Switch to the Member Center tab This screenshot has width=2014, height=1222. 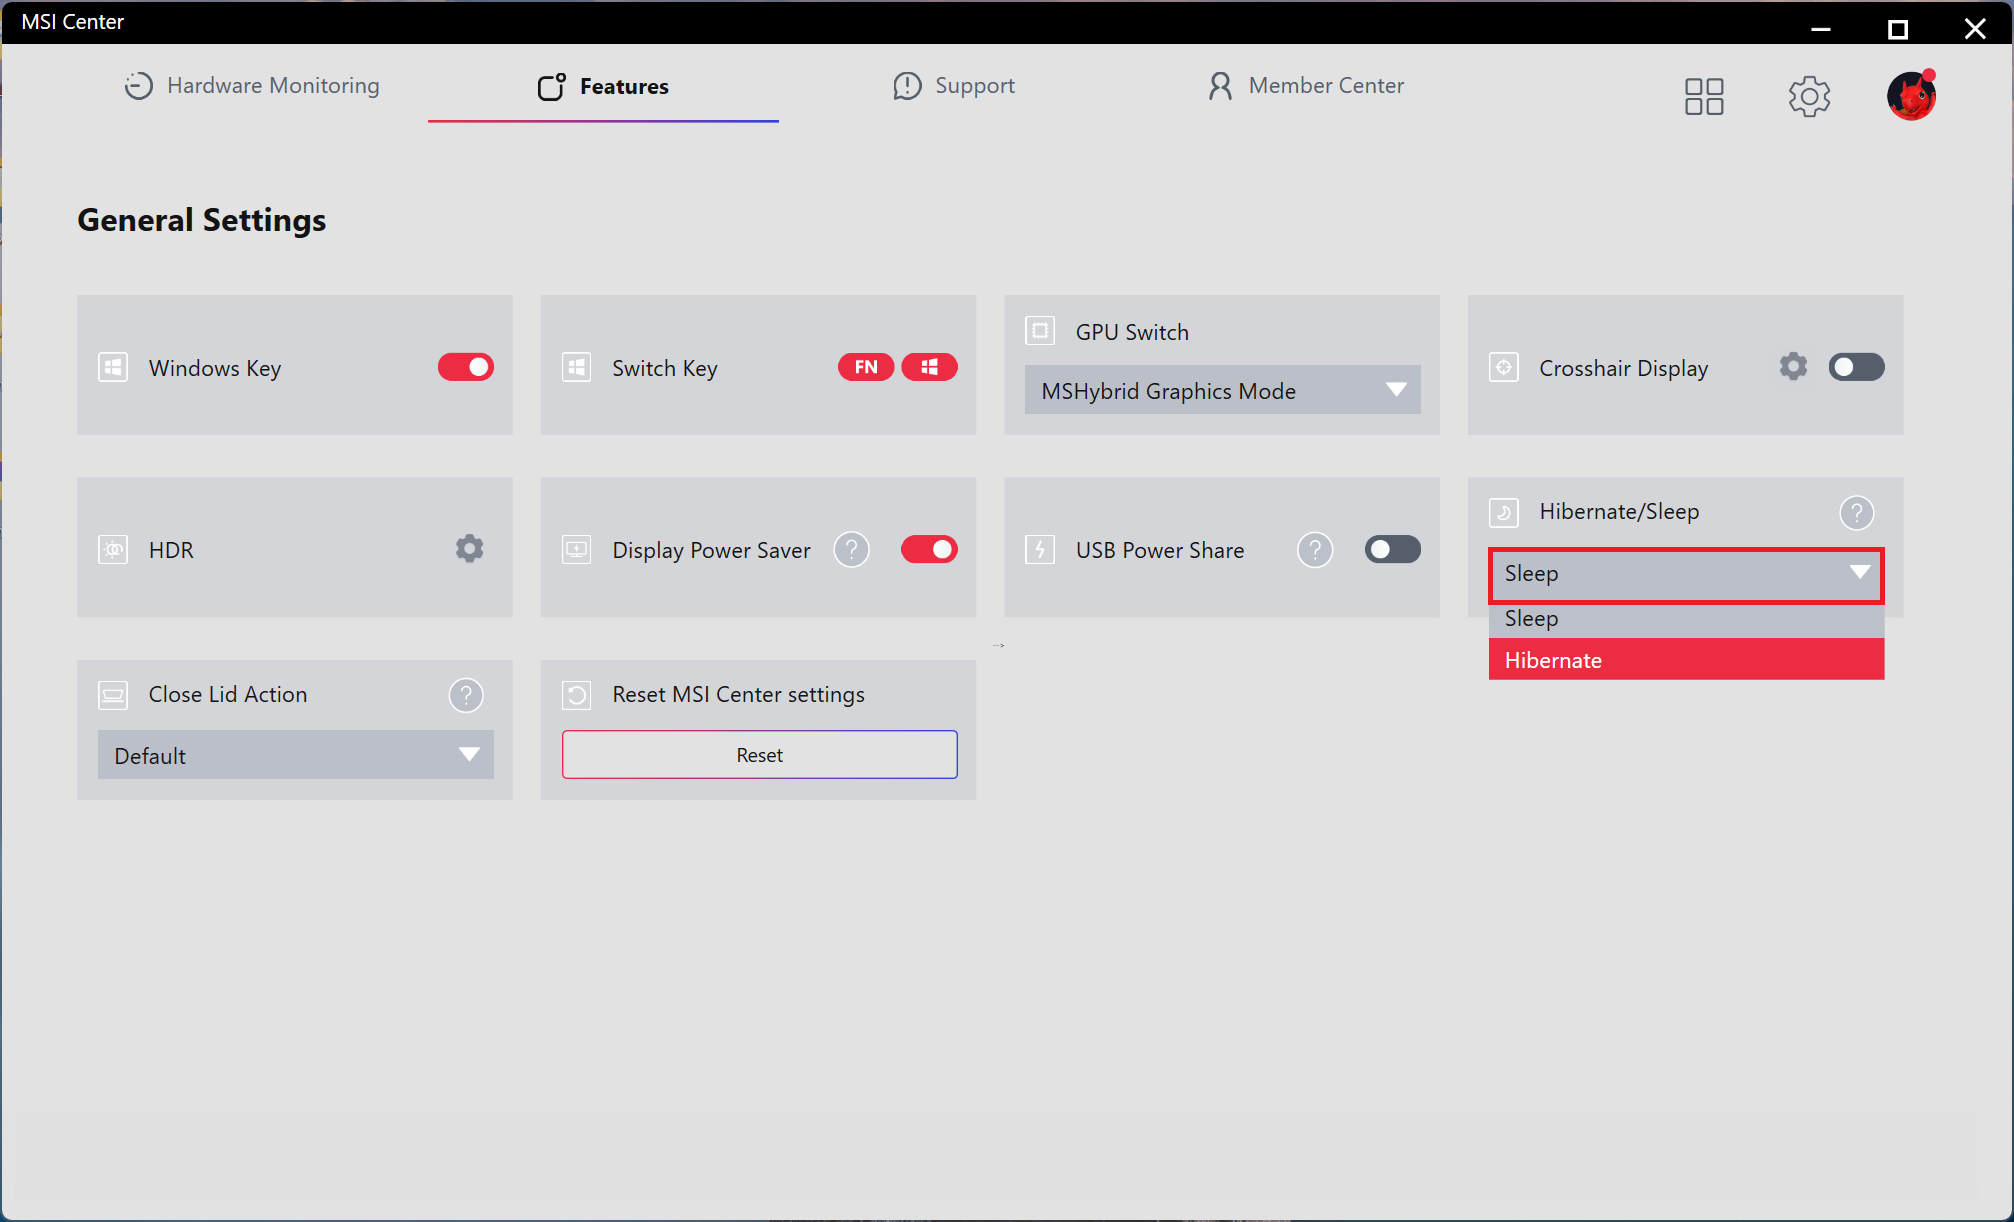[1305, 86]
